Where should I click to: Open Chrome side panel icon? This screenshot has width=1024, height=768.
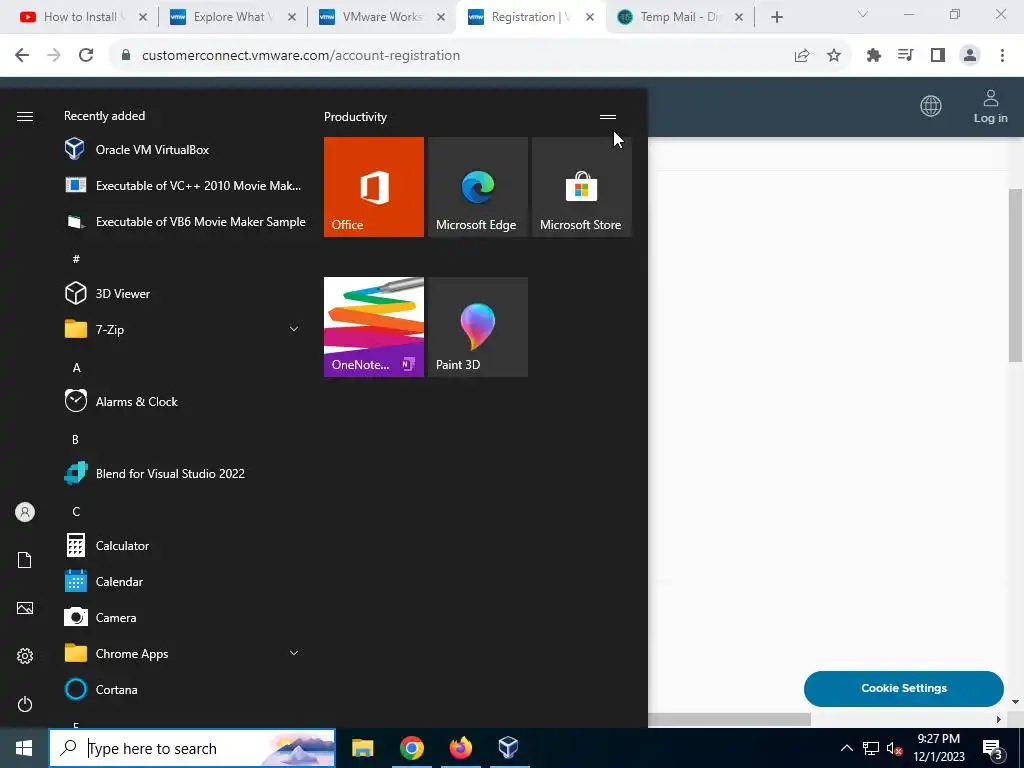pyautogui.click(x=938, y=56)
